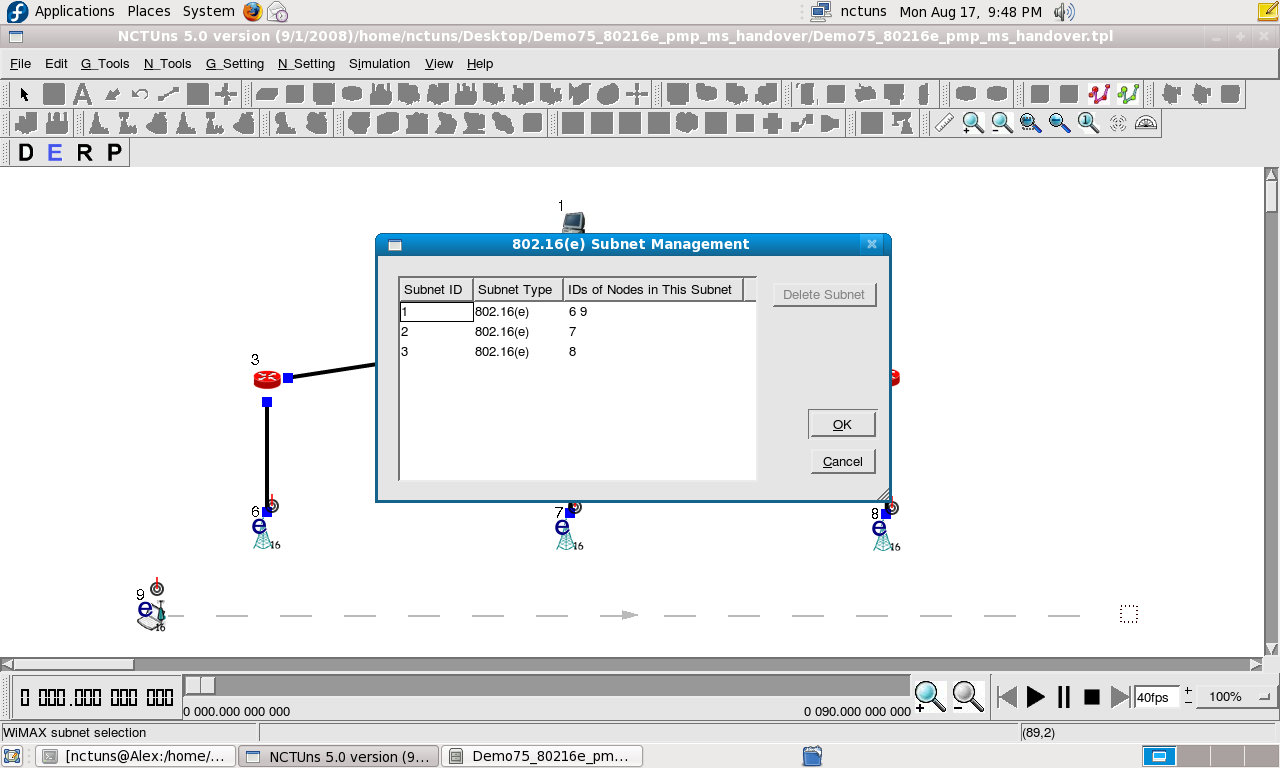This screenshot has width=1280, height=768.
Task: Close the Subnet Management dialog
Action: click(871, 244)
